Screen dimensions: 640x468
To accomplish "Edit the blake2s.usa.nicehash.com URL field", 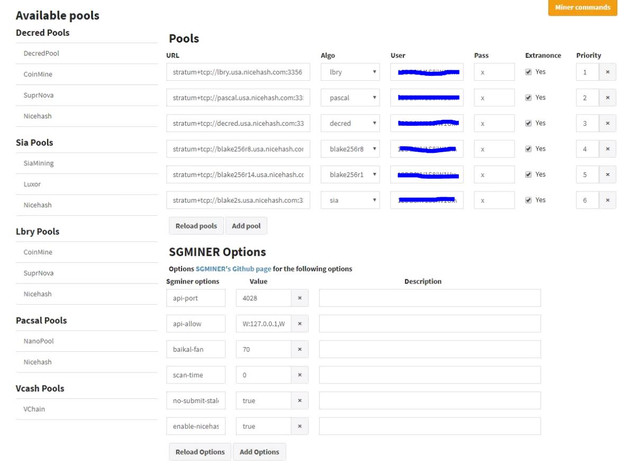I will tap(238, 200).
